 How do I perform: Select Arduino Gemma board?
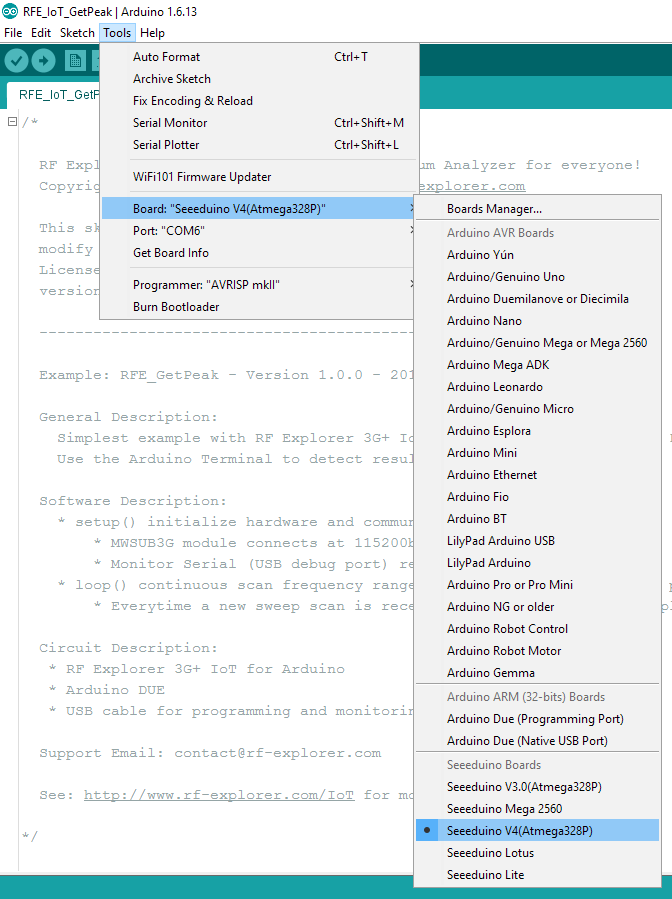537,673
